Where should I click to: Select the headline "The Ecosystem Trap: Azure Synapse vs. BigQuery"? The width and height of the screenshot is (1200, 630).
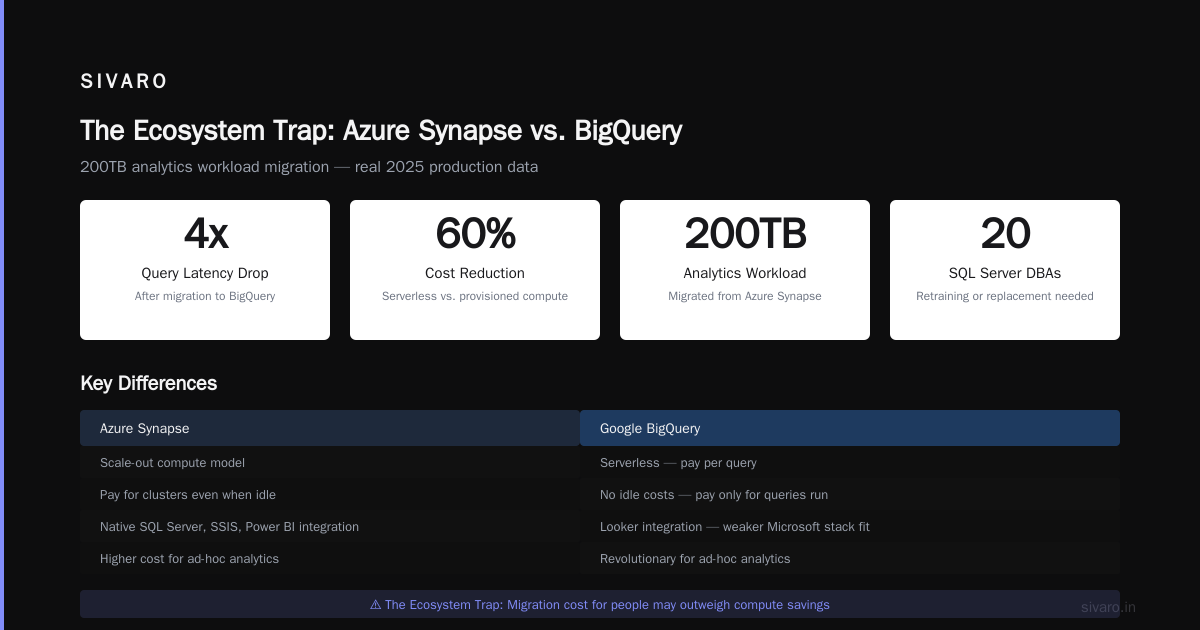tap(381, 131)
